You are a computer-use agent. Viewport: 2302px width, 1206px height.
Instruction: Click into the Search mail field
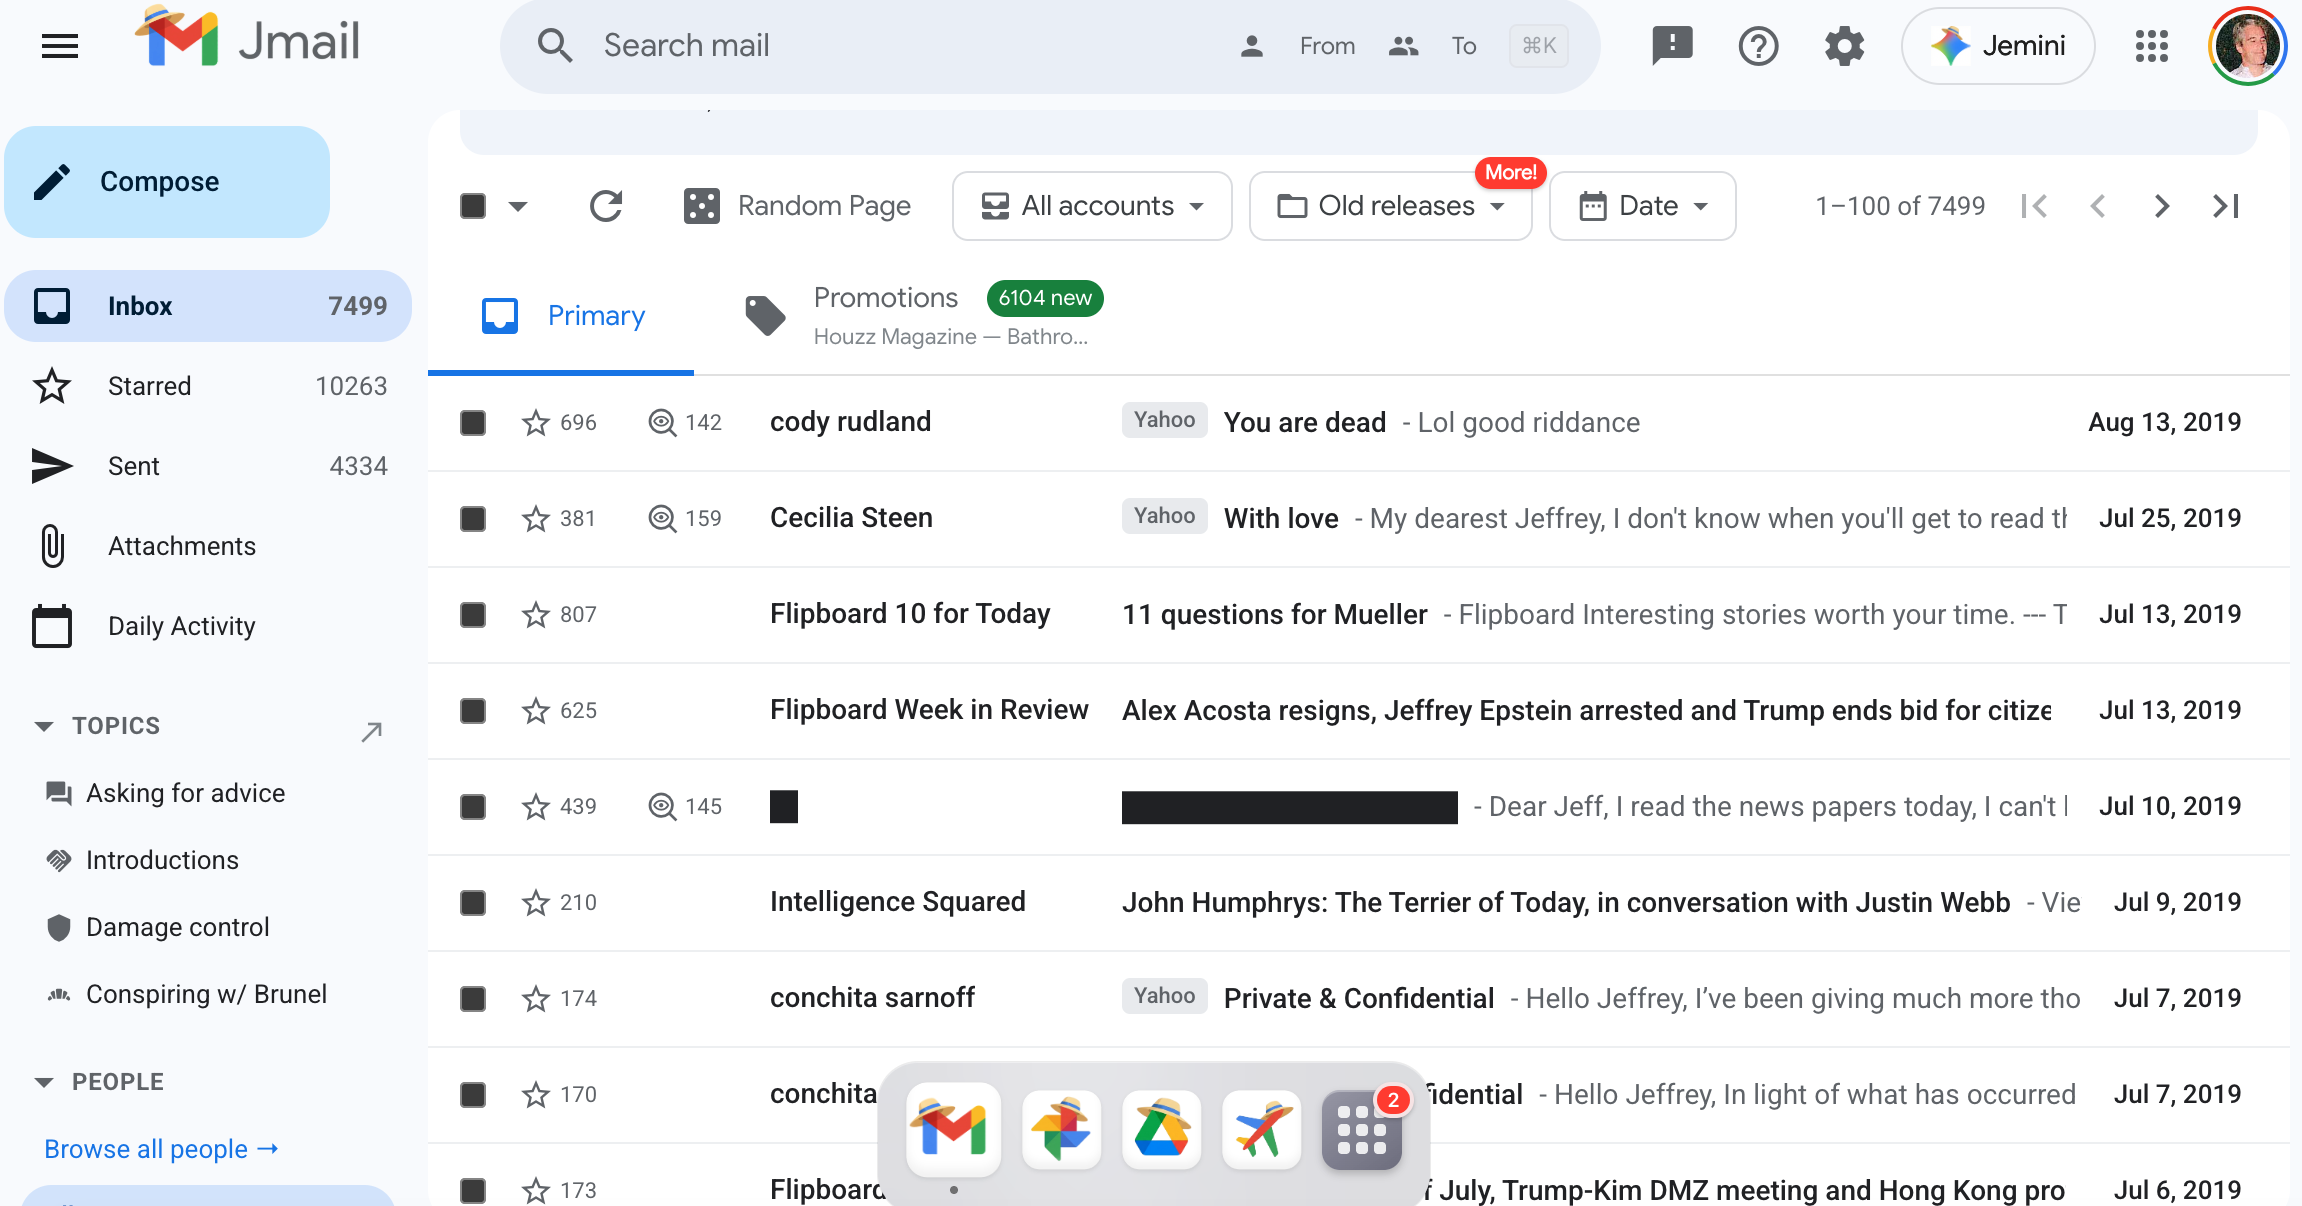point(900,46)
